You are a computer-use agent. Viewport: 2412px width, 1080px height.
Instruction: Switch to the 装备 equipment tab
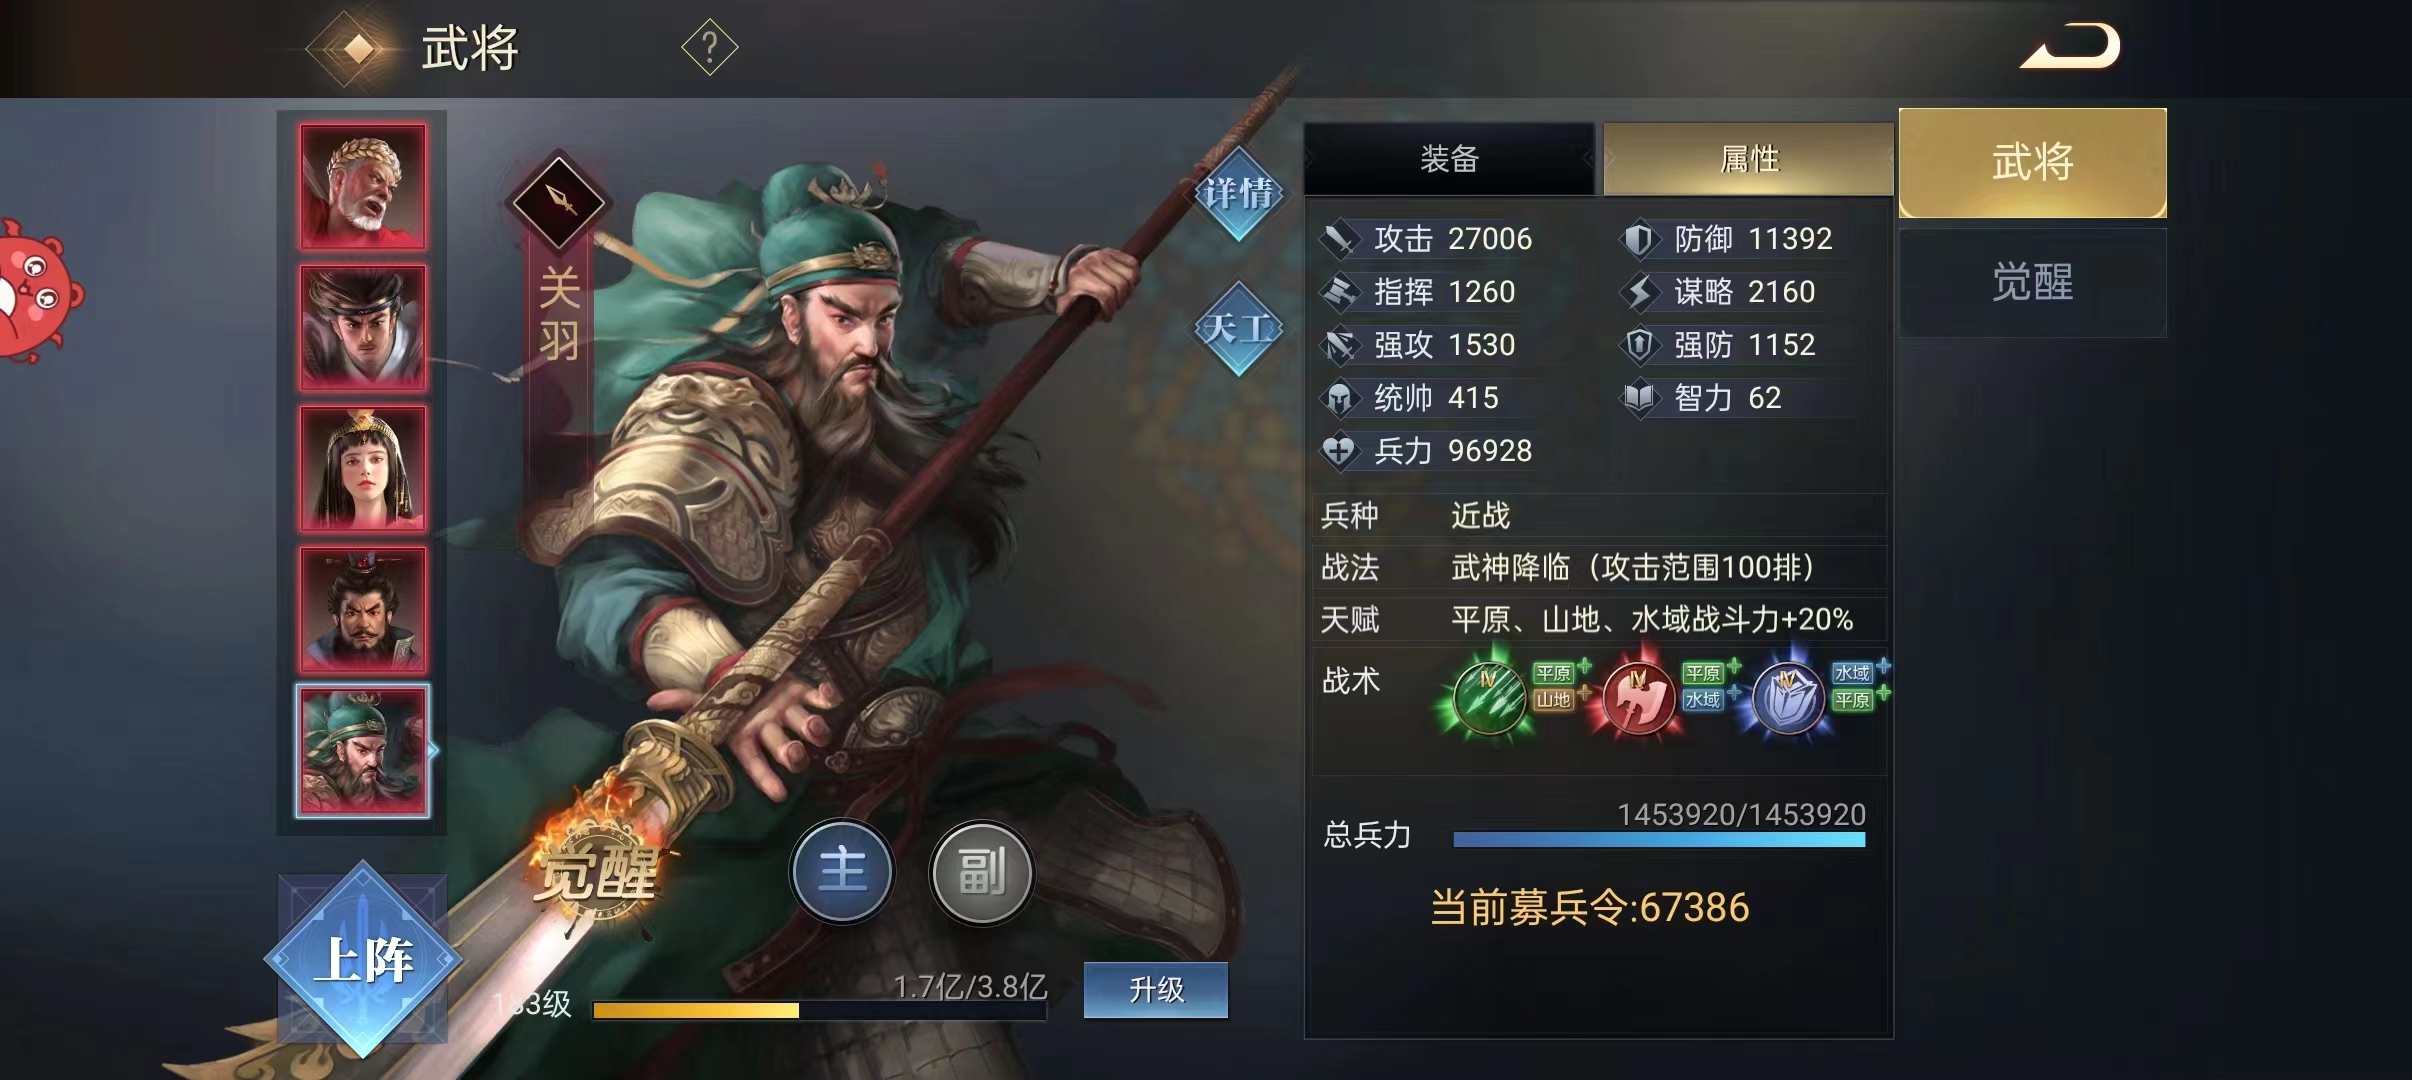pyautogui.click(x=1449, y=158)
